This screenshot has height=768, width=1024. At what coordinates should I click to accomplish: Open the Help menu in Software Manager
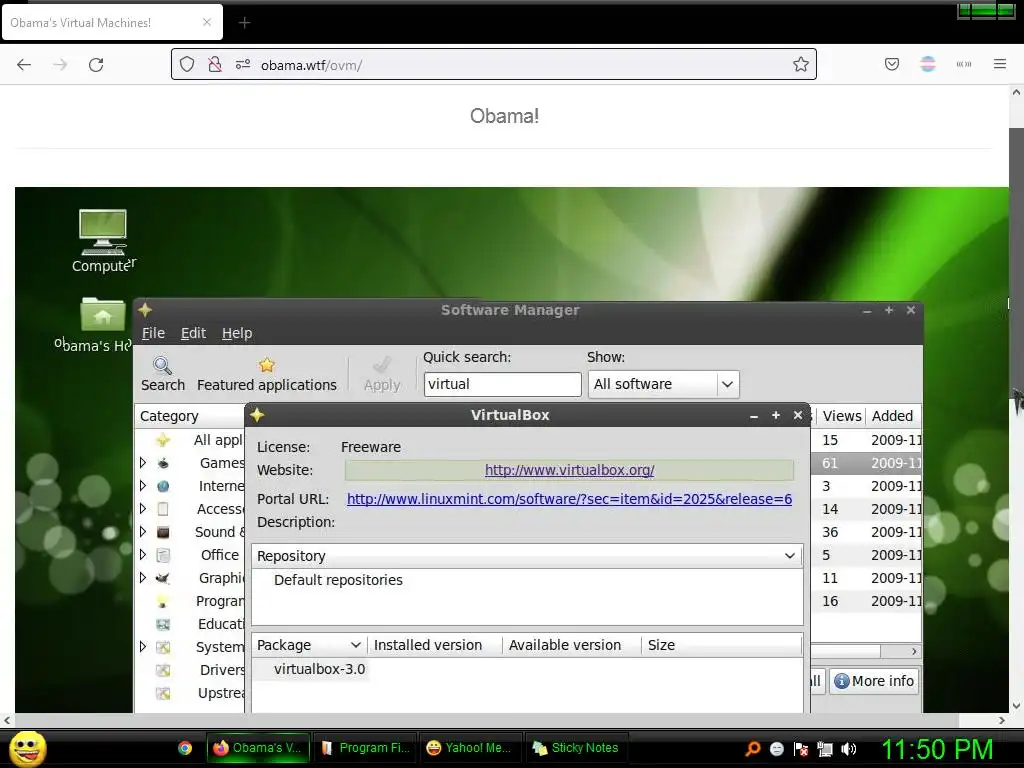pyautogui.click(x=237, y=333)
